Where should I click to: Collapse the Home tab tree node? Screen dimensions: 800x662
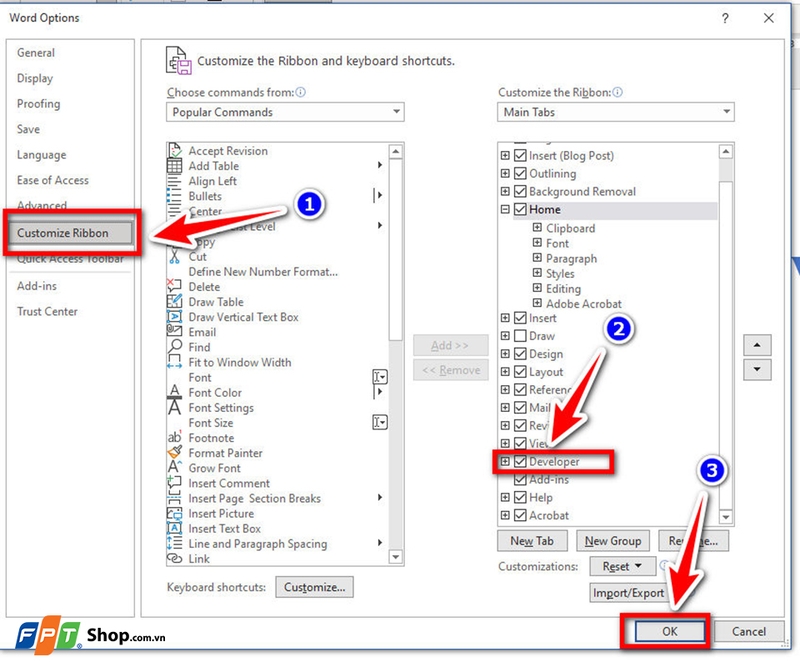[505, 209]
